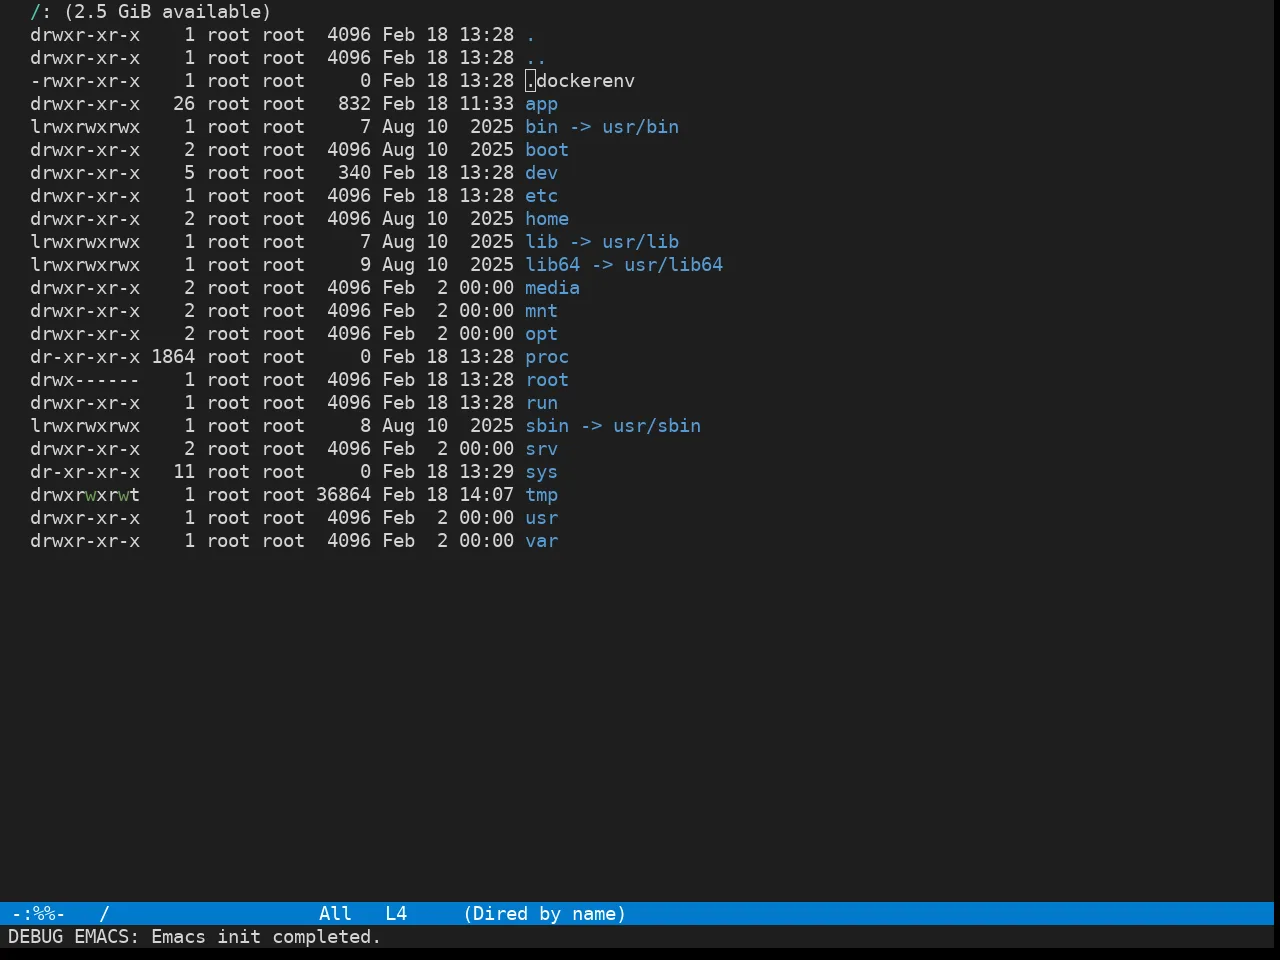
Task: Click the size value 832
Action: (x=354, y=104)
